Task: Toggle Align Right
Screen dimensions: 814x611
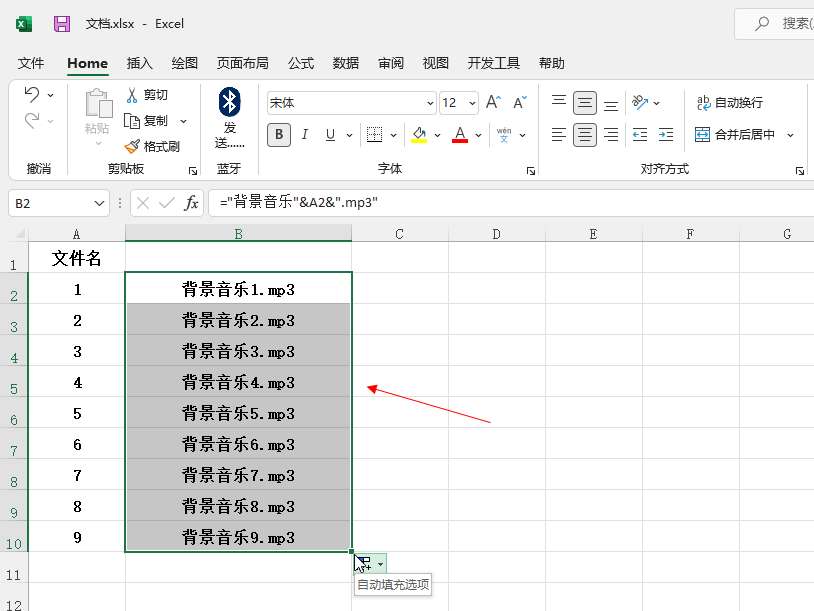Action: (x=611, y=135)
